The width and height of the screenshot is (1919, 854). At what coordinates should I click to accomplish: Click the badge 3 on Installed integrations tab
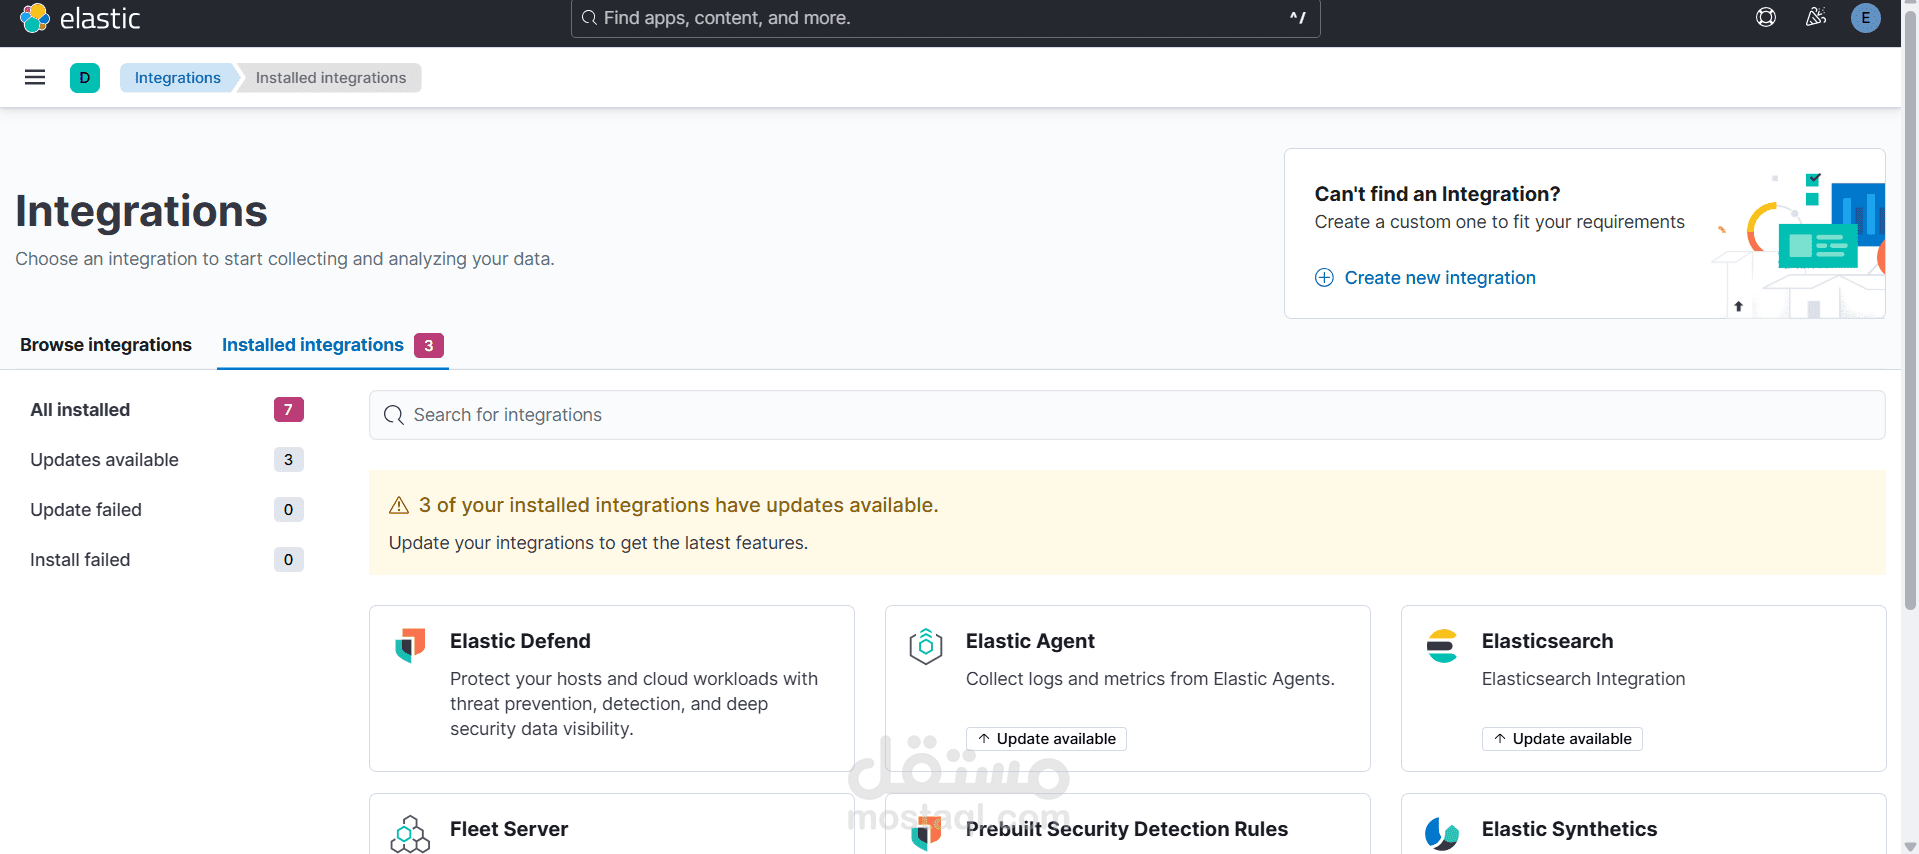[x=429, y=345]
